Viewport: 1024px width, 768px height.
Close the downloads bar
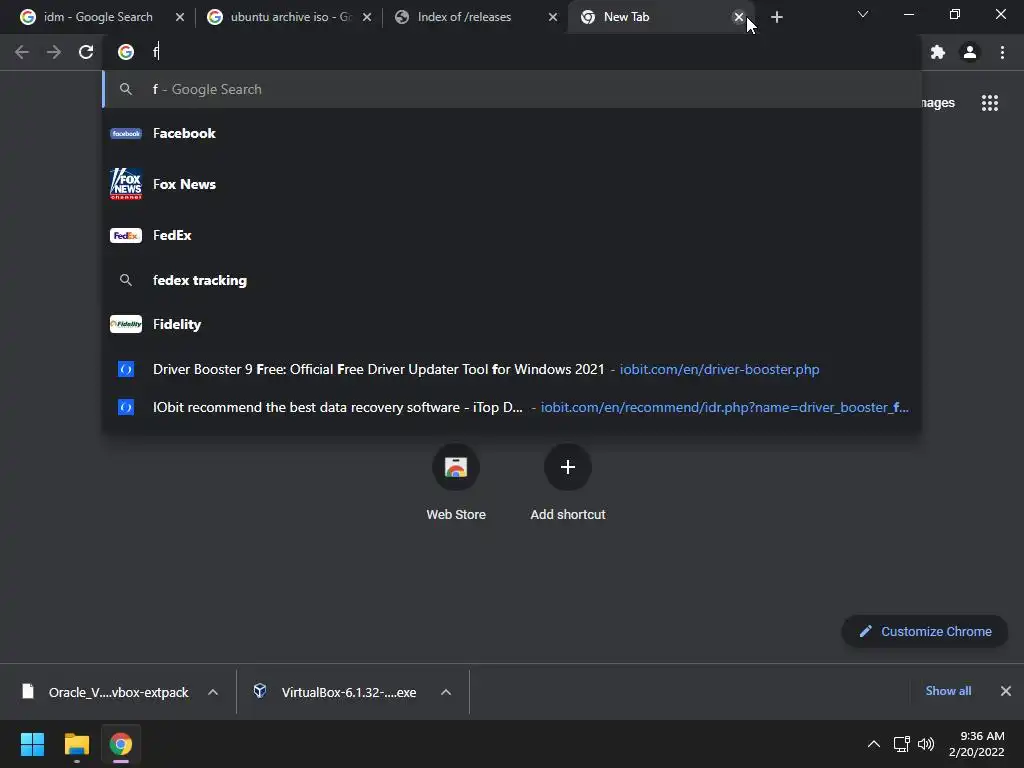tap(1006, 691)
